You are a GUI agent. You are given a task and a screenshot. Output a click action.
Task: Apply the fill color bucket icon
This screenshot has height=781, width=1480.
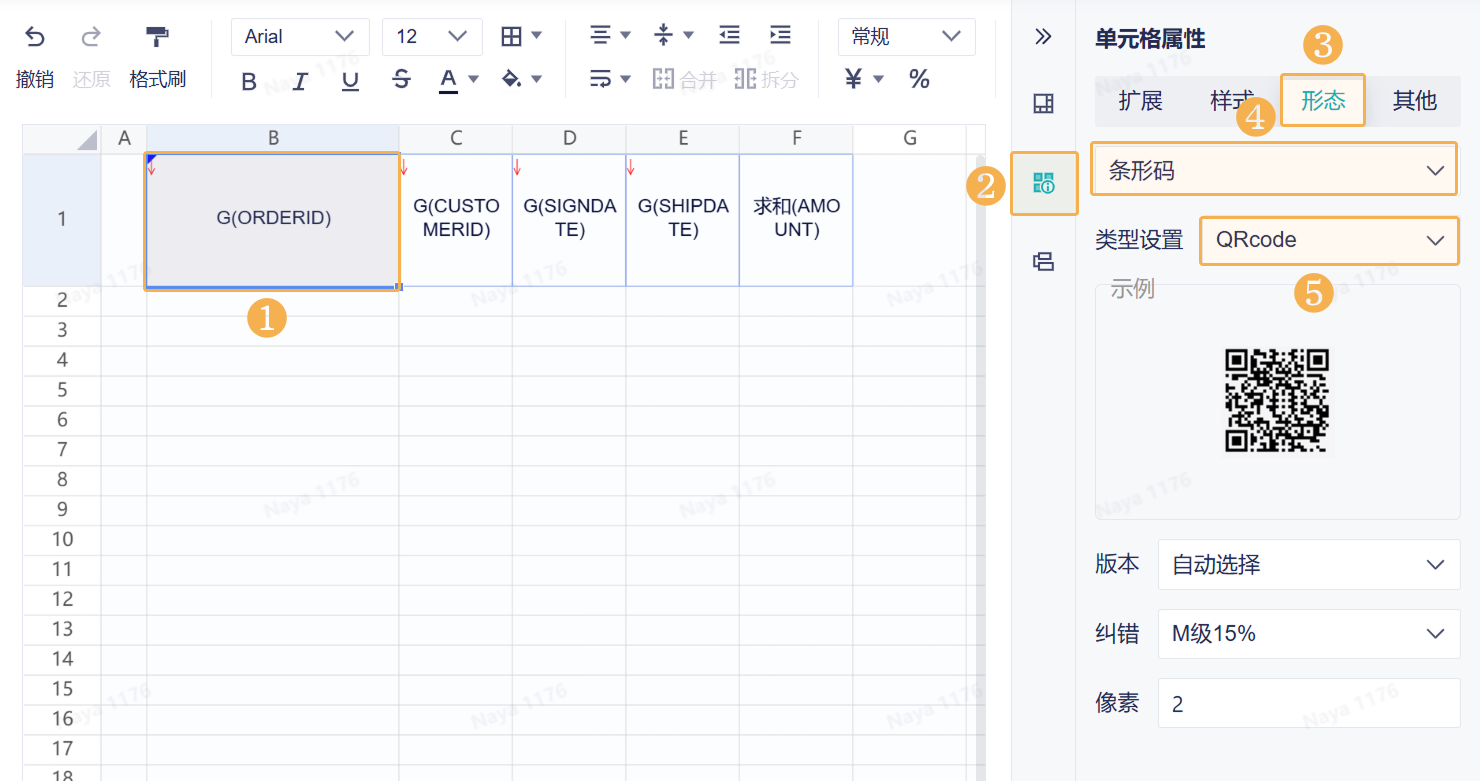[x=511, y=79]
